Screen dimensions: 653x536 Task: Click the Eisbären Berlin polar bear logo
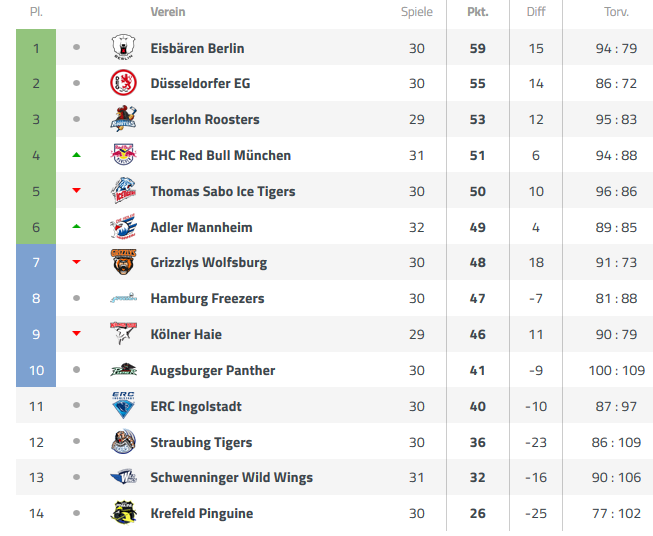point(123,47)
